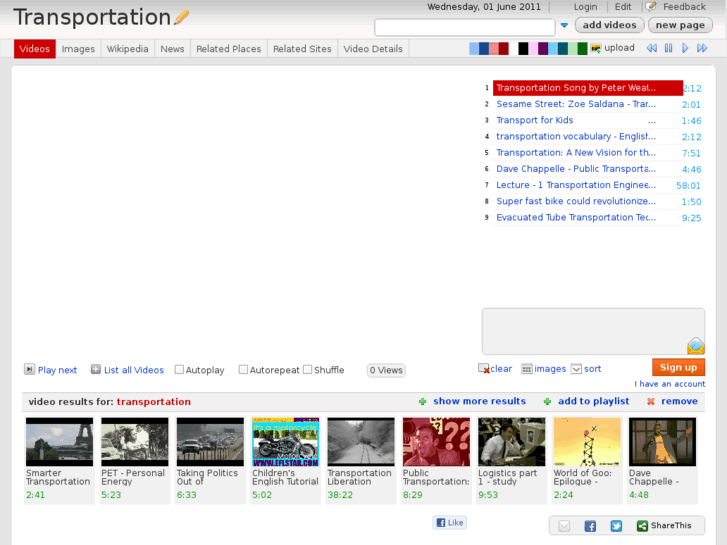Click the Play next icon
Screen dimensions: 727x545
click(29, 369)
